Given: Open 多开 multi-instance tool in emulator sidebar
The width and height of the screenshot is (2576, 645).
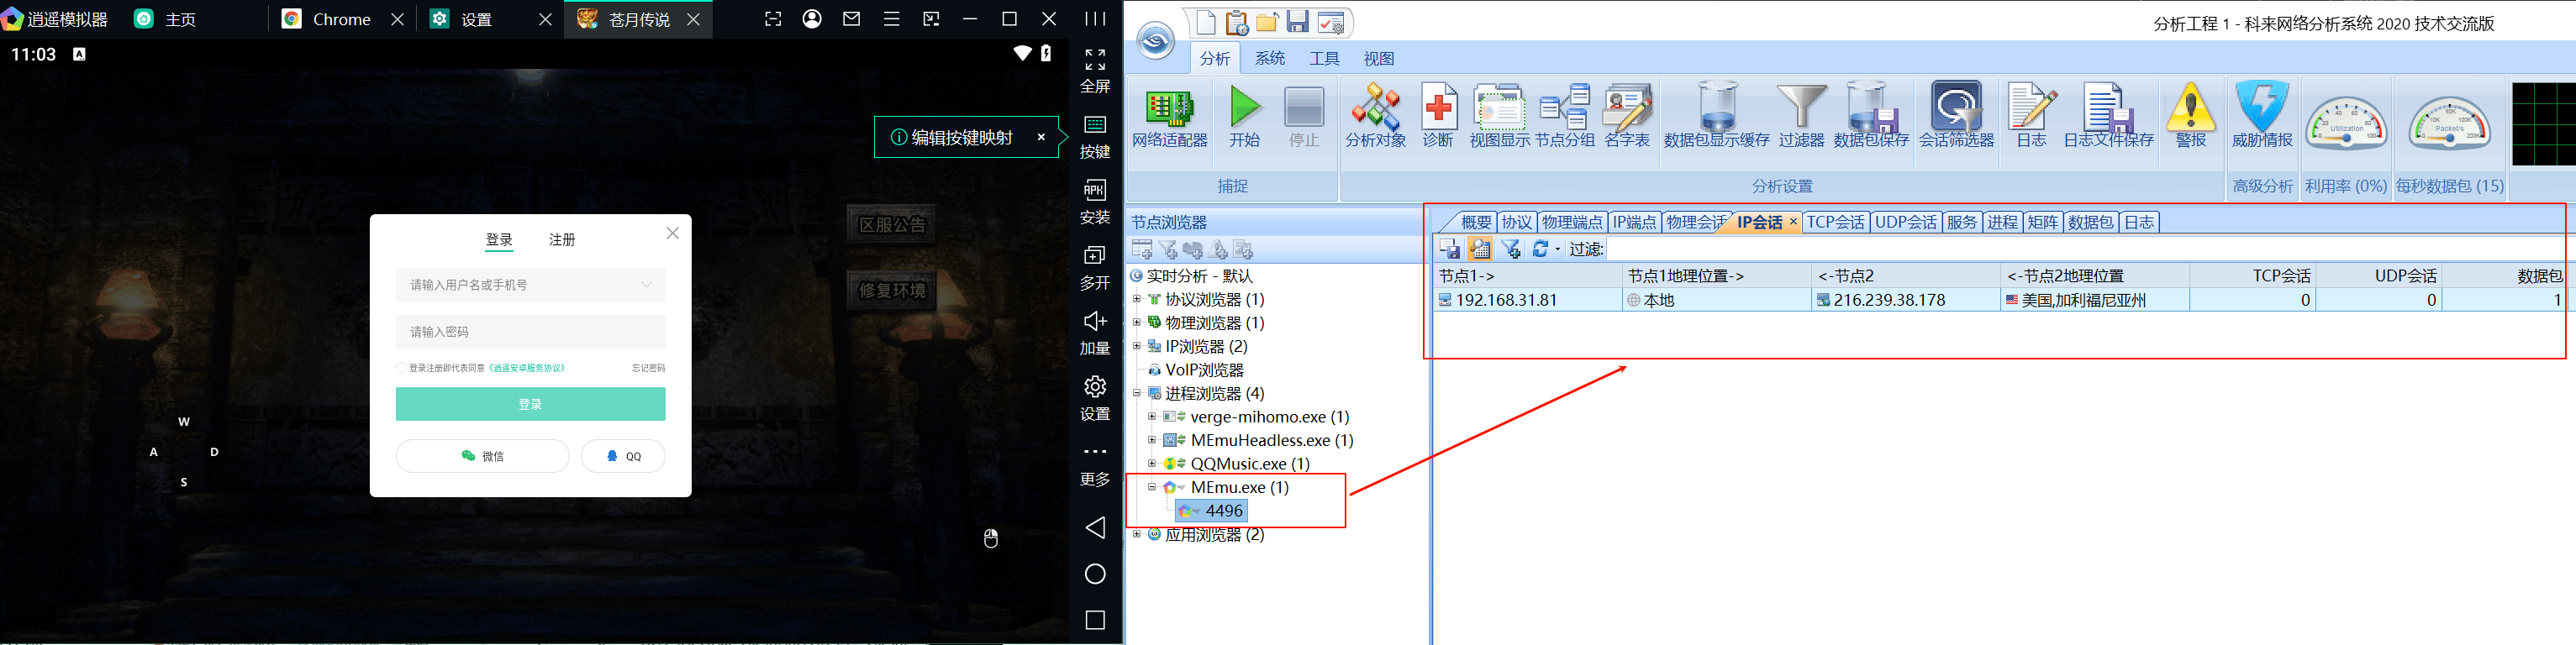Looking at the screenshot, I should (1095, 268).
